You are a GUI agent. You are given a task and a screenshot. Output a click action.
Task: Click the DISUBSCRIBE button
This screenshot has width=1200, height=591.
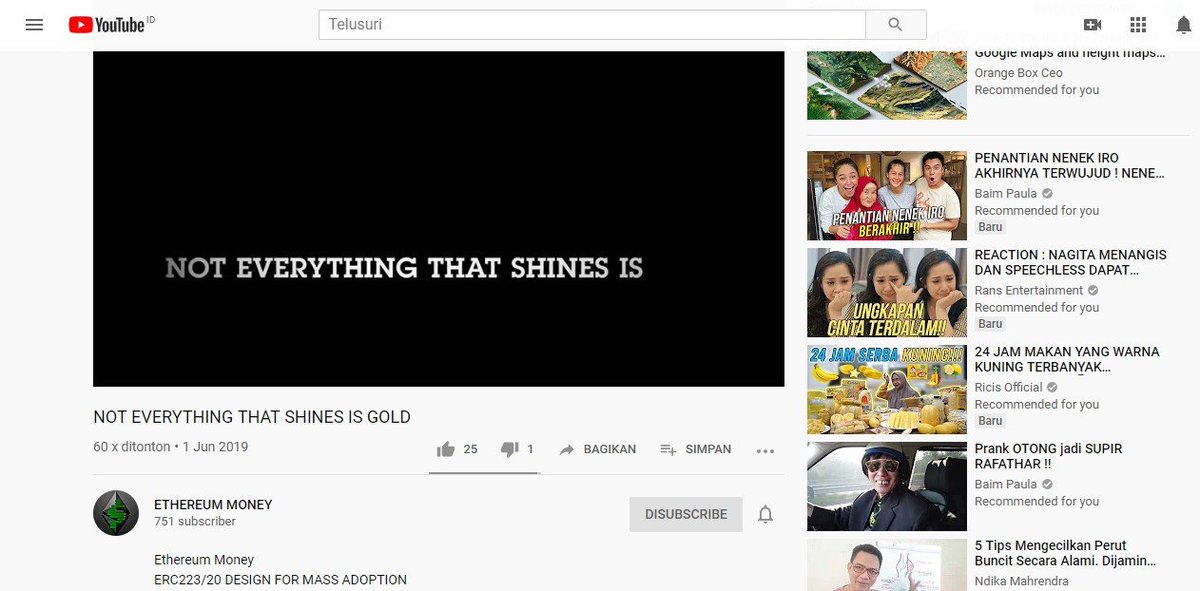click(x=686, y=514)
